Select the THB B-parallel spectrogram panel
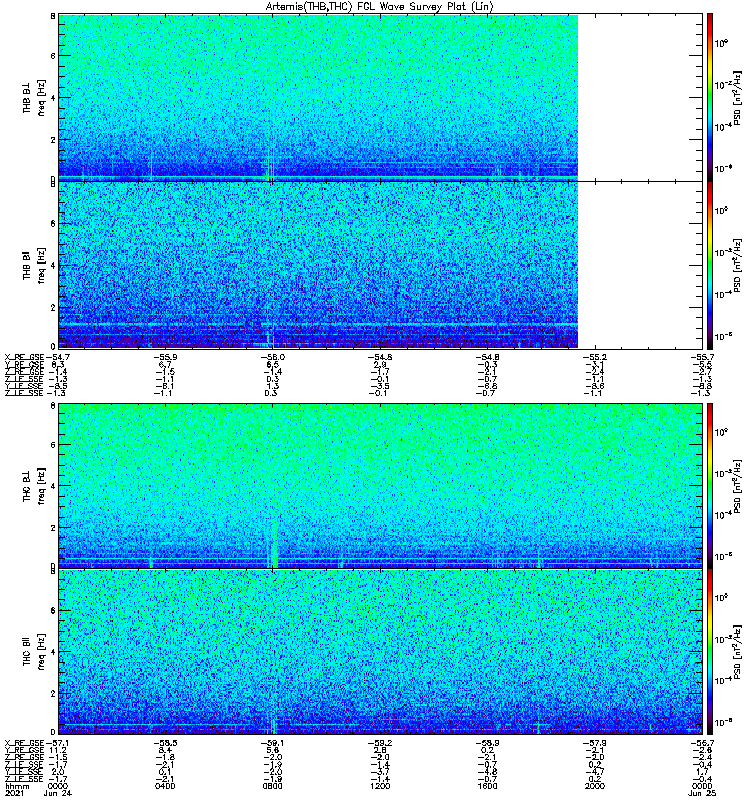750x800 pixels. tap(381, 265)
